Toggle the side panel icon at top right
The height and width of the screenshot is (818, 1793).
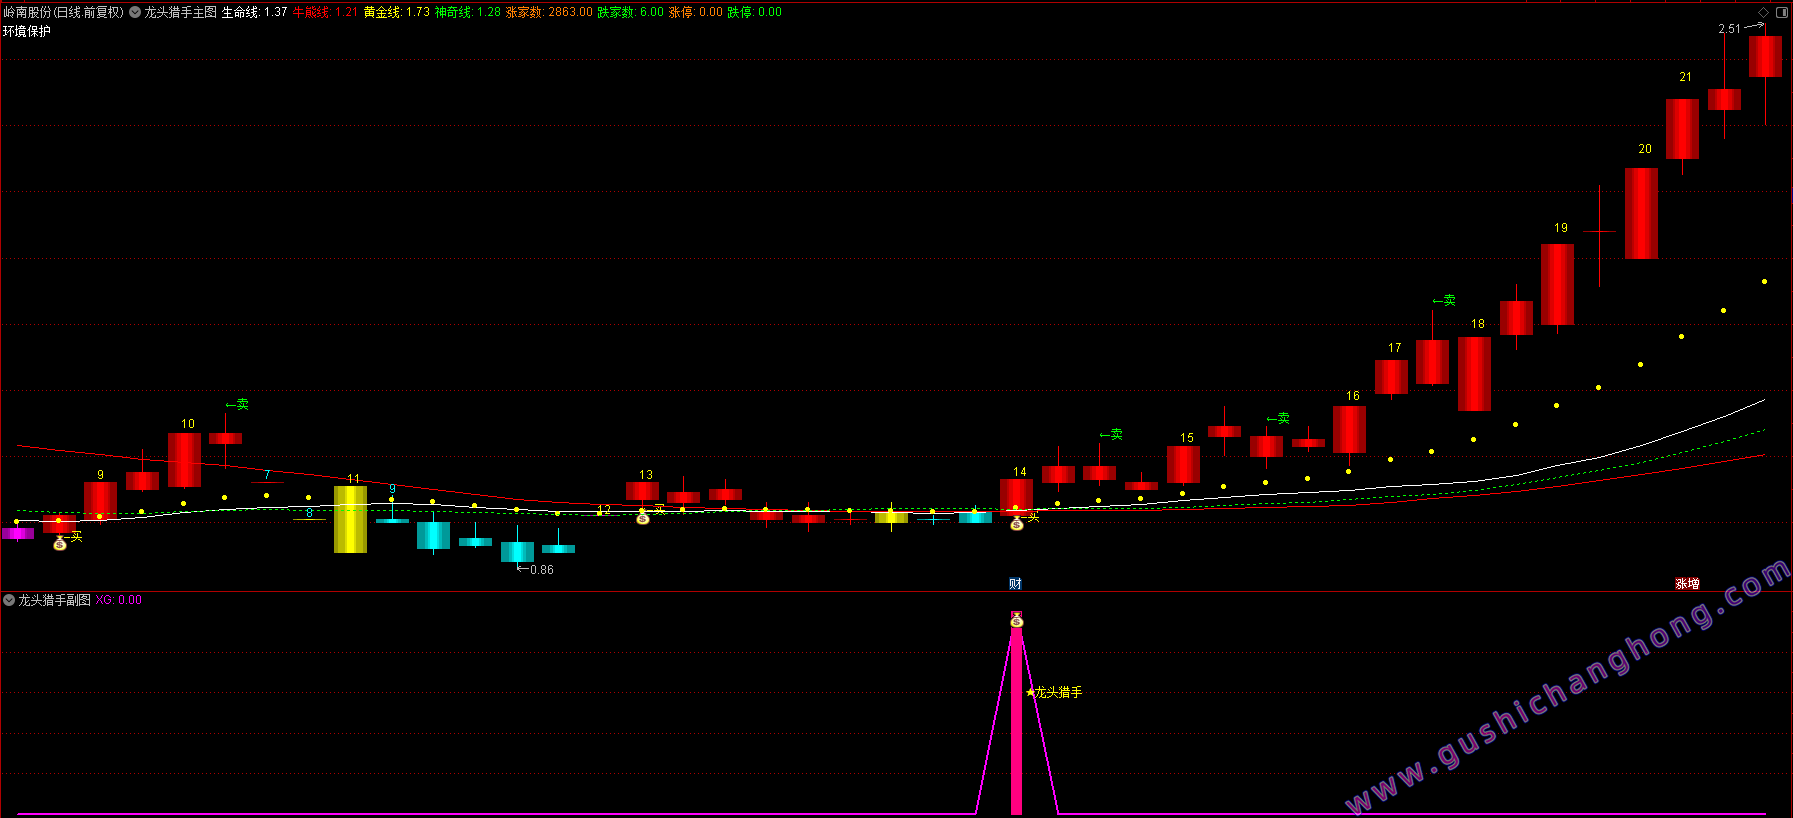click(1781, 12)
